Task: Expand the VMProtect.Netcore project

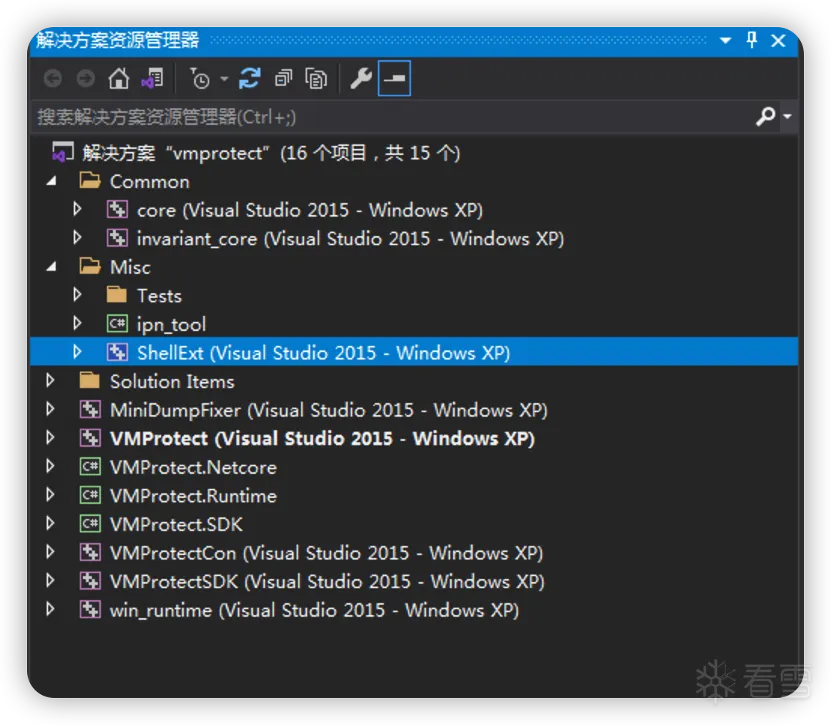Action: [50, 467]
